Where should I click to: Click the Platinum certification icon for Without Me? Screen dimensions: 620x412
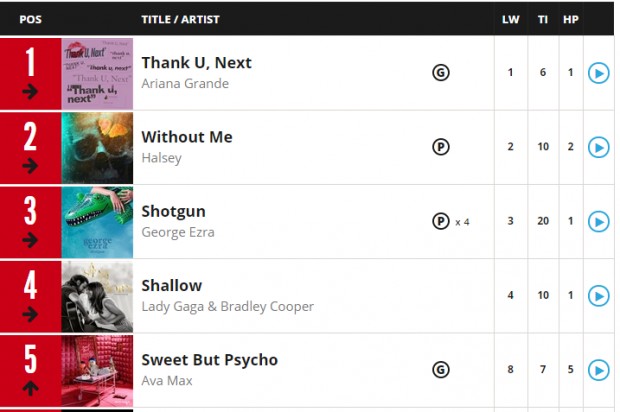point(440,147)
